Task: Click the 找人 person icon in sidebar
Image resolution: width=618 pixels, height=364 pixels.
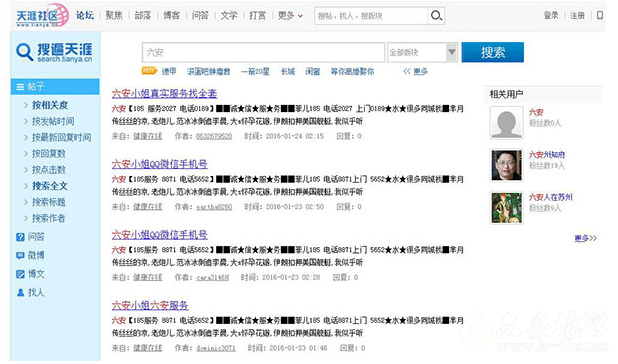Action: click(x=20, y=293)
